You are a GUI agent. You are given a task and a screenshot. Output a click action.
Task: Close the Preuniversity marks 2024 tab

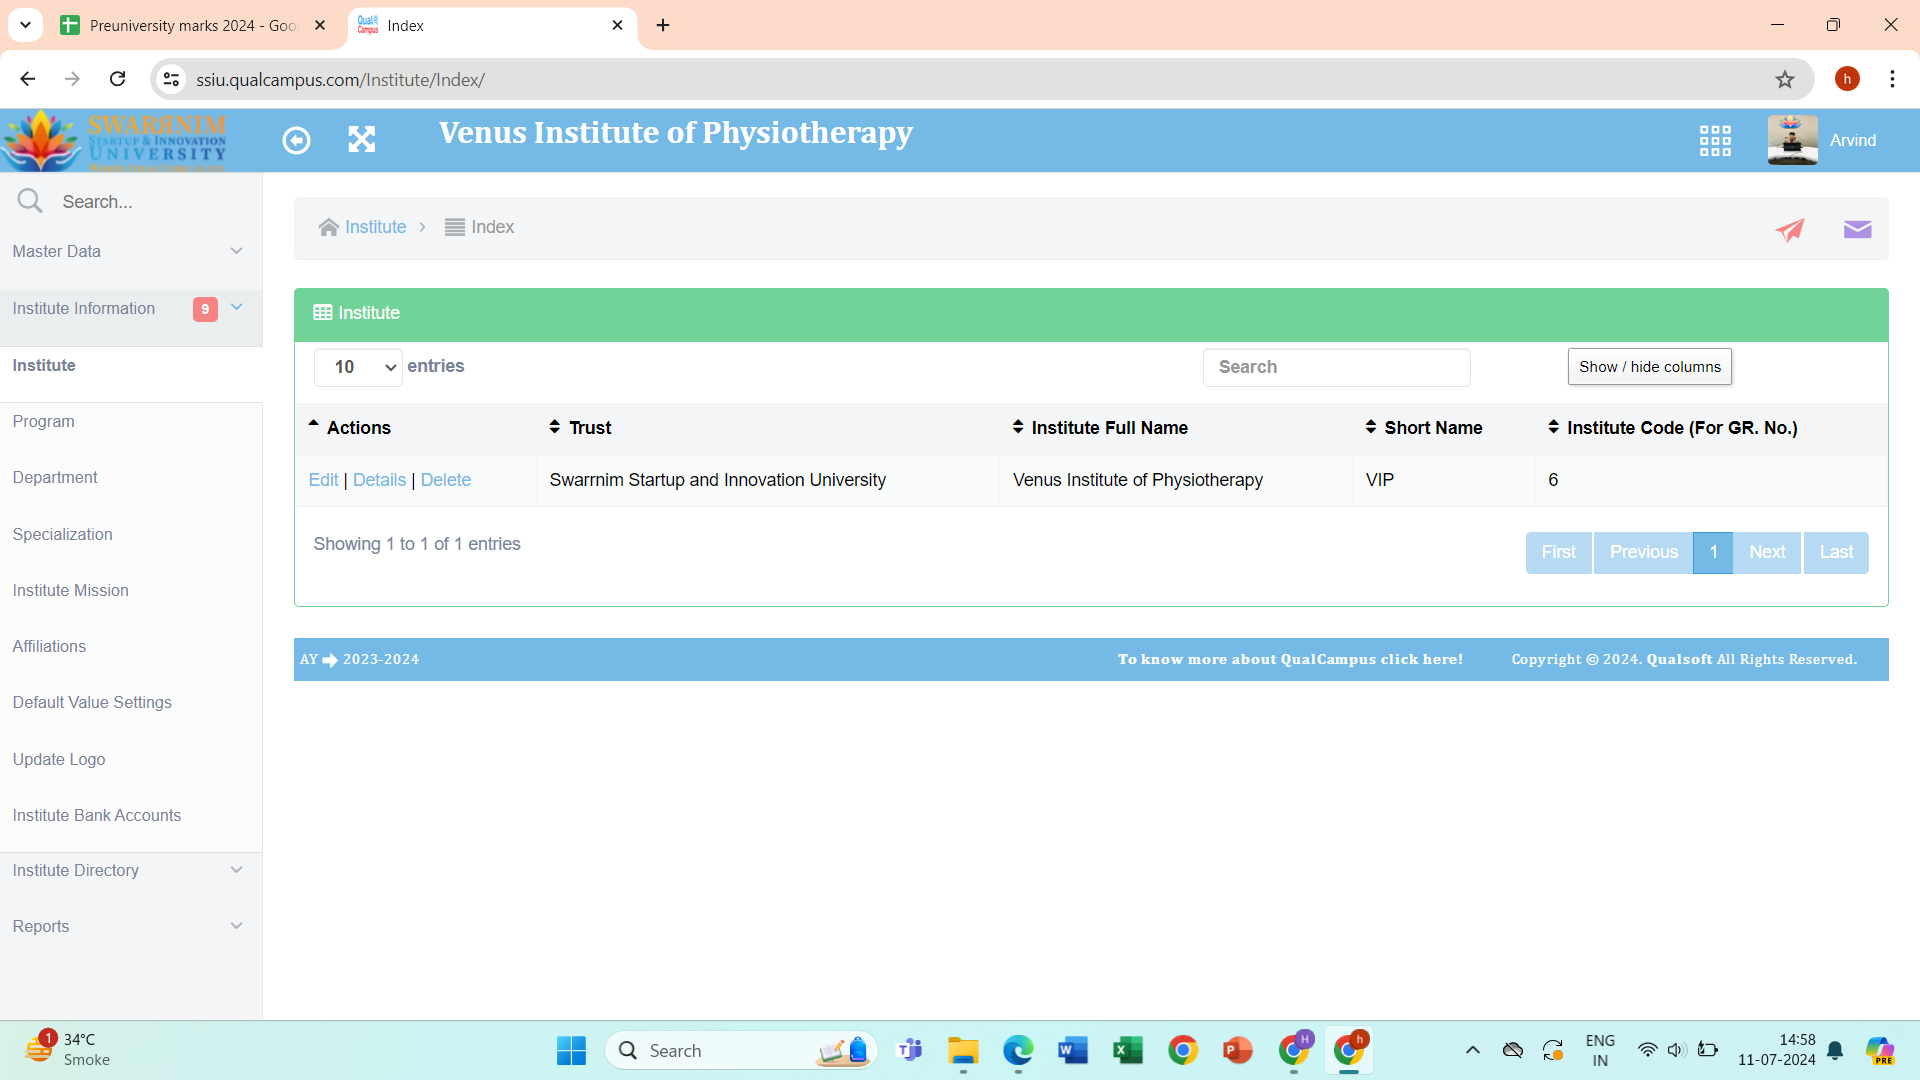click(x=320, y=25)
